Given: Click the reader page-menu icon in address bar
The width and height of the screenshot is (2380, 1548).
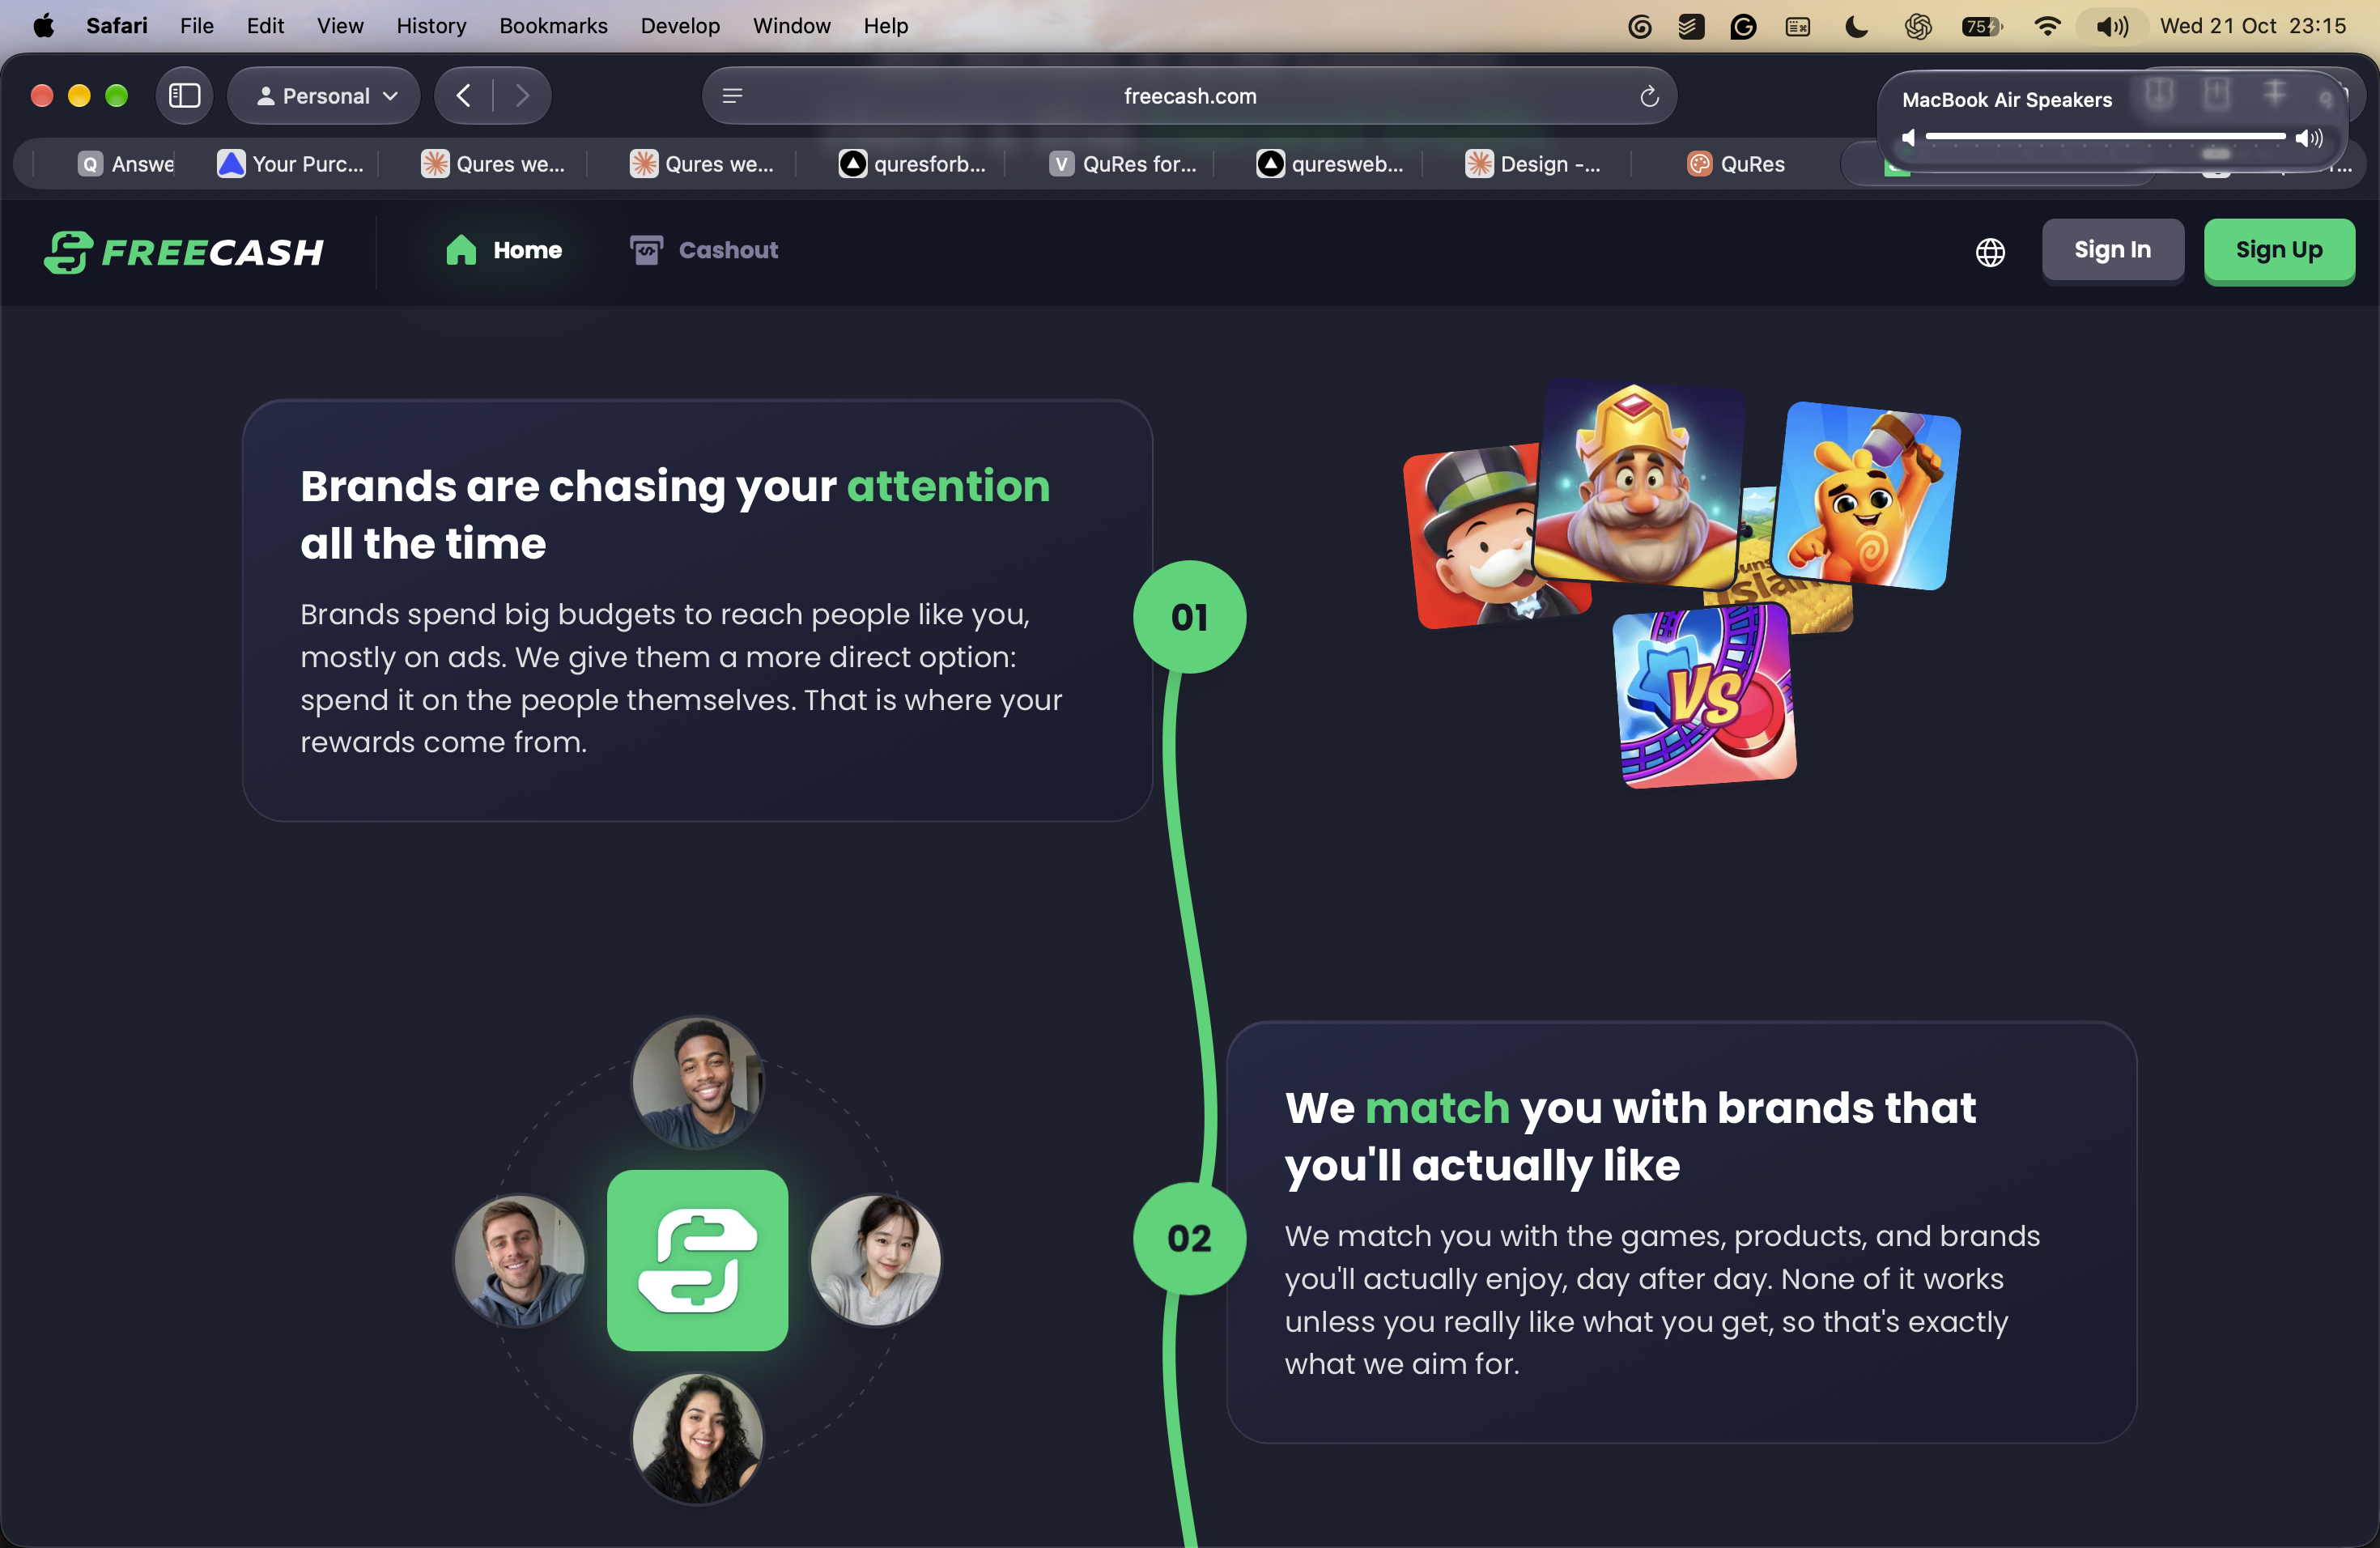Looking at the screenshot, I should pyautogui.click(x=732, y=96).
